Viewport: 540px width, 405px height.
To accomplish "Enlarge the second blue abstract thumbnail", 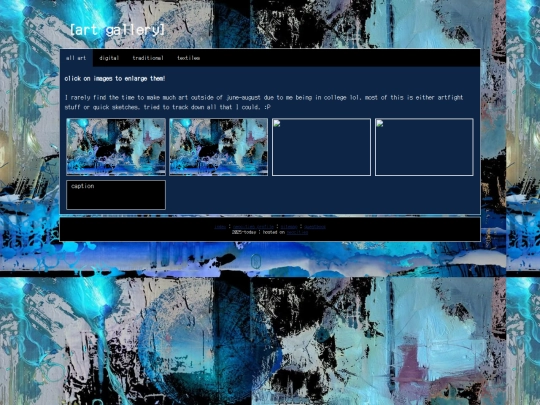I will (218, 147).
